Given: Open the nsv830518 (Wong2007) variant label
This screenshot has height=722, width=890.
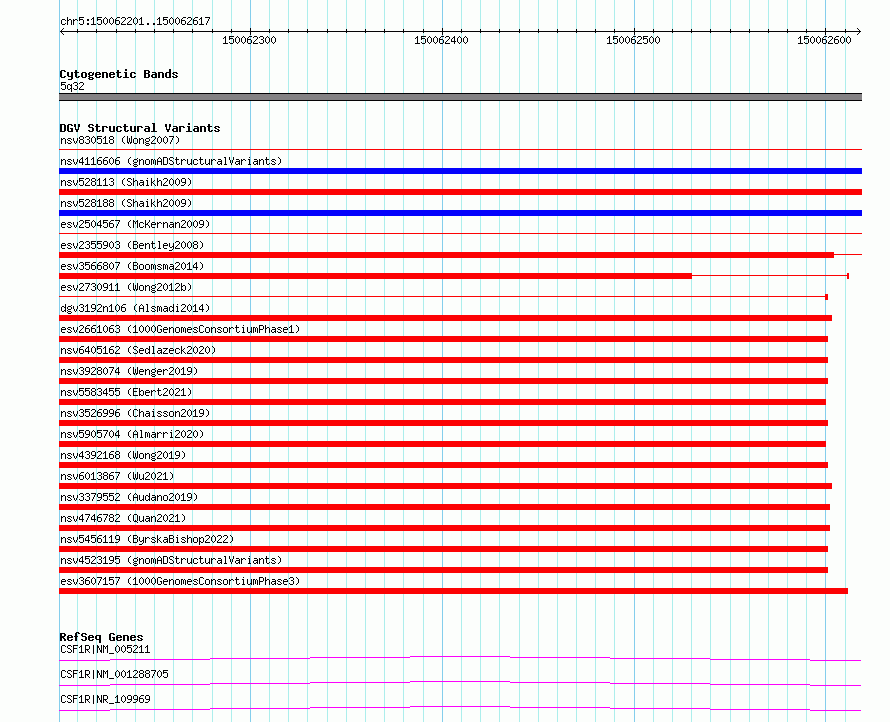Looking at the screenshot, I should tap(120, 140).
